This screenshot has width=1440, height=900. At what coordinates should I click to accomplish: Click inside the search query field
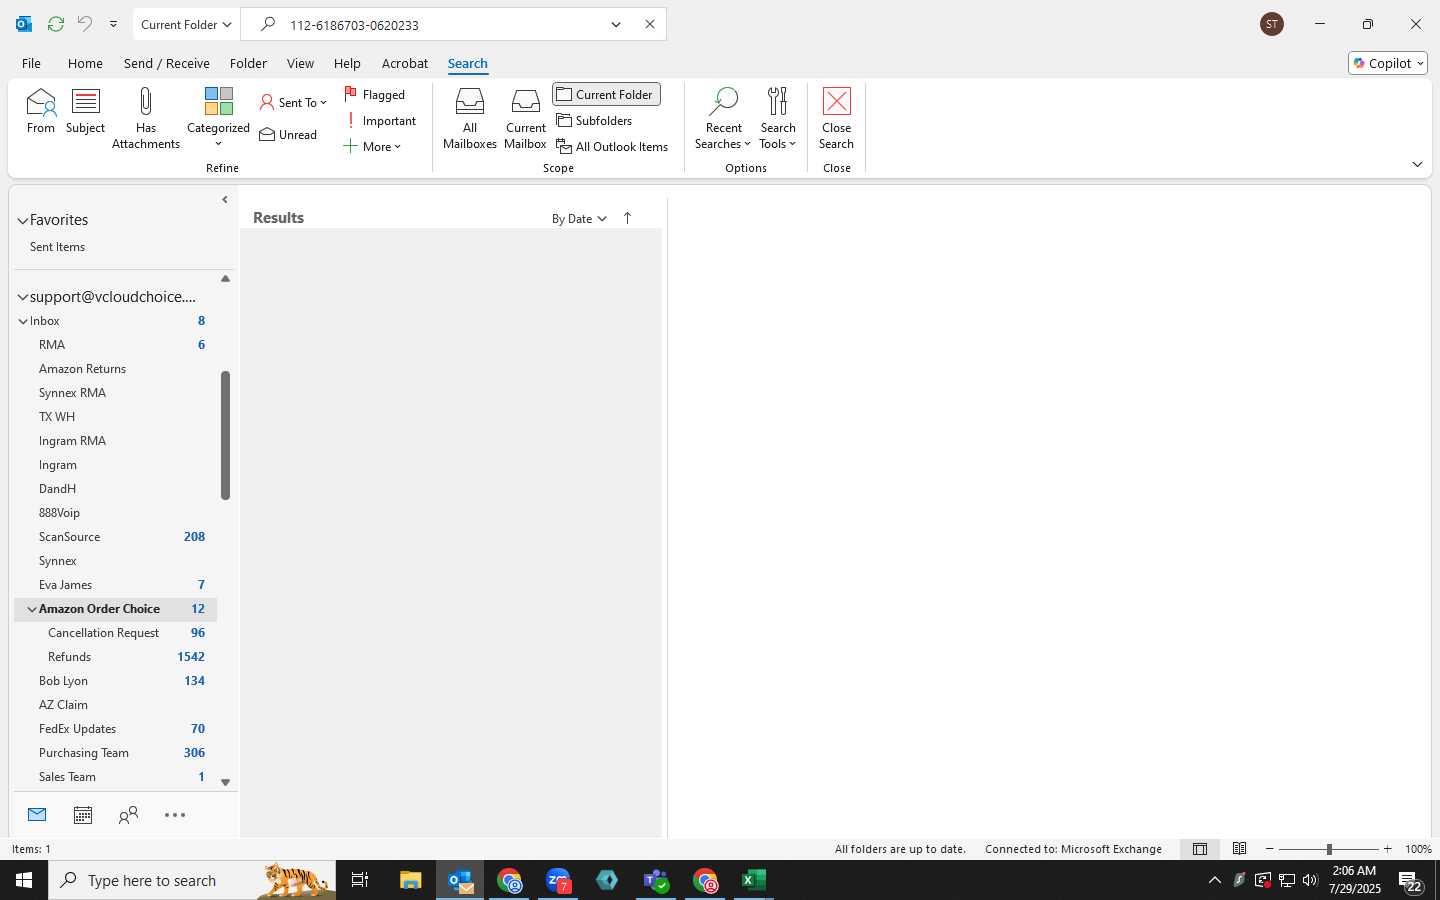point(440,24)
